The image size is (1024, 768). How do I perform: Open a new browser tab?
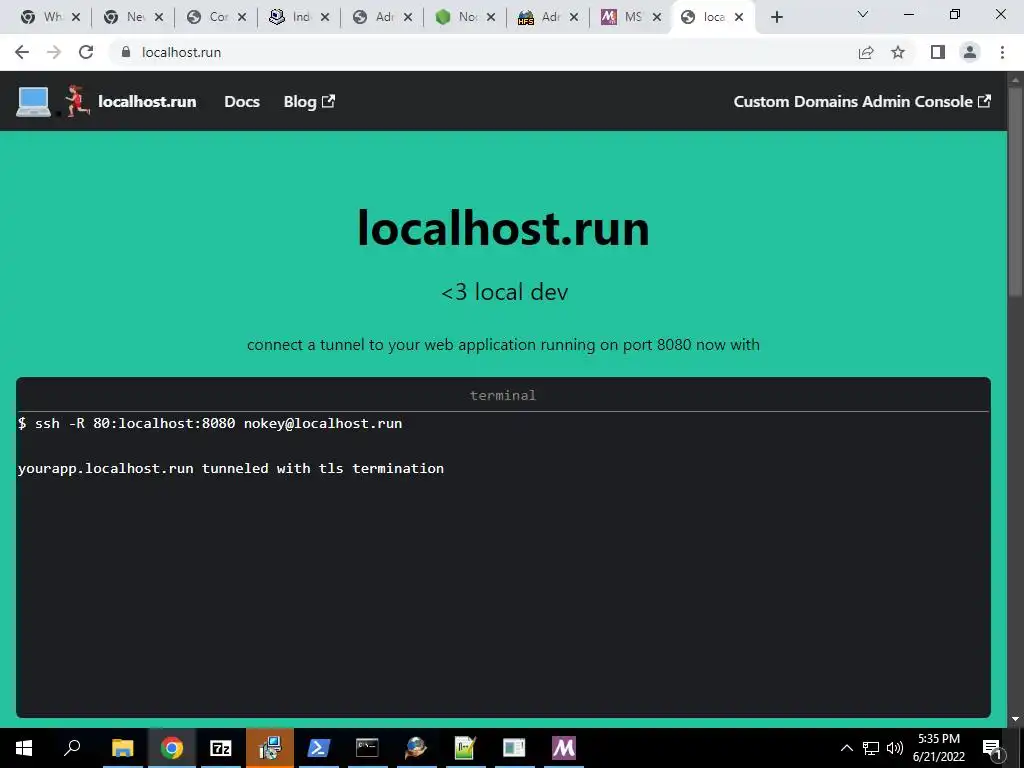coord(776,17)
